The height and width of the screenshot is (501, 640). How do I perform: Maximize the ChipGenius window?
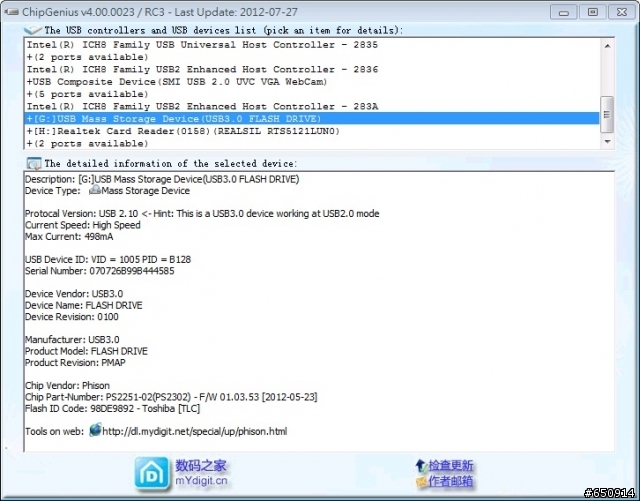tap(593, 12)
